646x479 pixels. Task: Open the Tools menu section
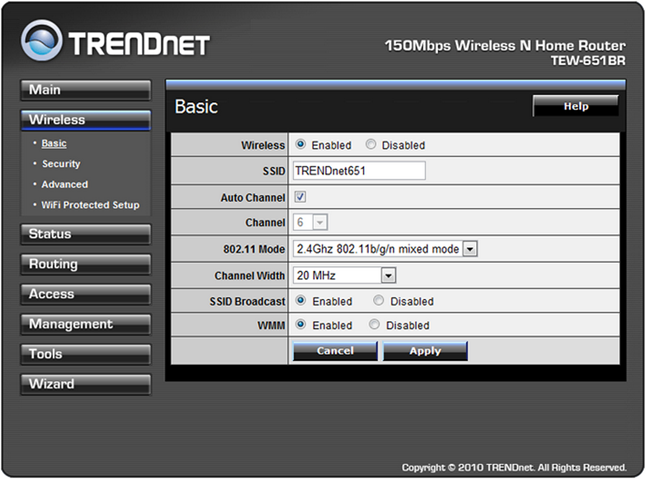86,355
